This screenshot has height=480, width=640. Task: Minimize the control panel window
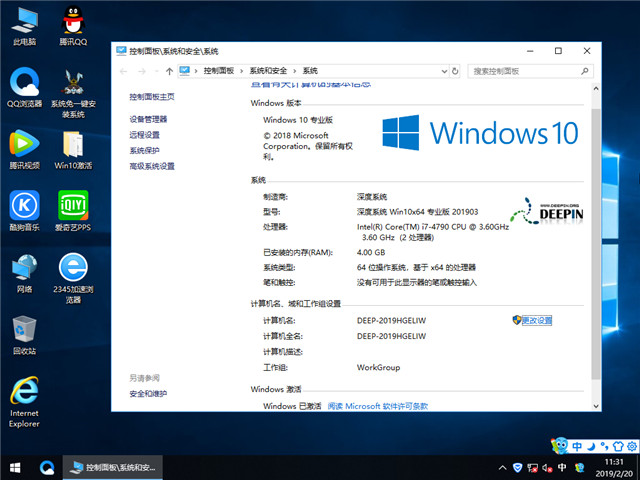point(530,51)
